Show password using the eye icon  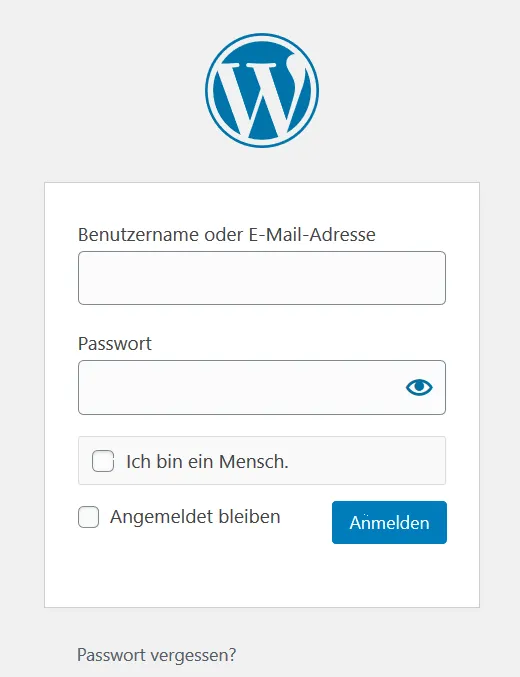tap(419, 387)
